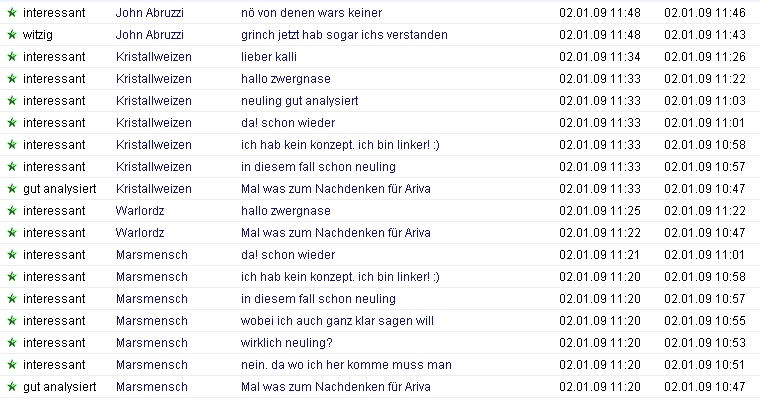
Task: Click the star in 'wirklich neuling?' row
Action: [12, 343]
